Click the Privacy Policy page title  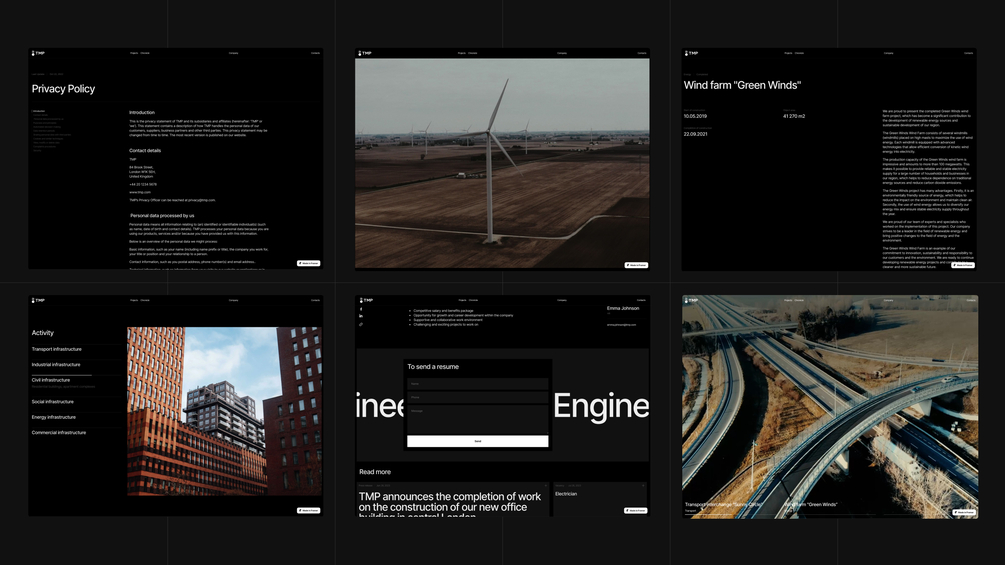coord(63,89)
